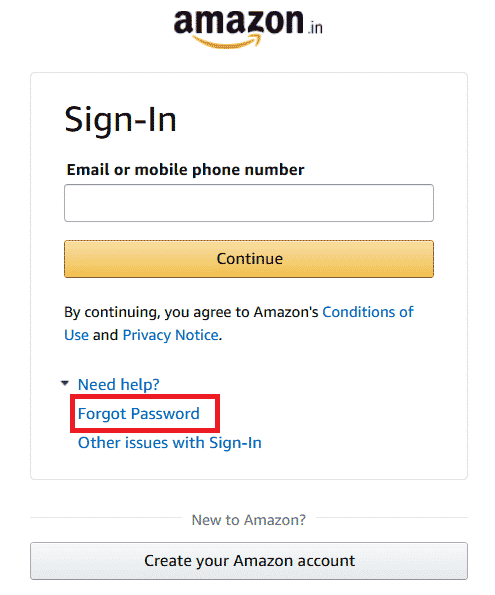The width and height of the screenshot is (495, 595).
Task: Focus the email or mobile number field
Action: pyautogui.click(x=249, y=203)
